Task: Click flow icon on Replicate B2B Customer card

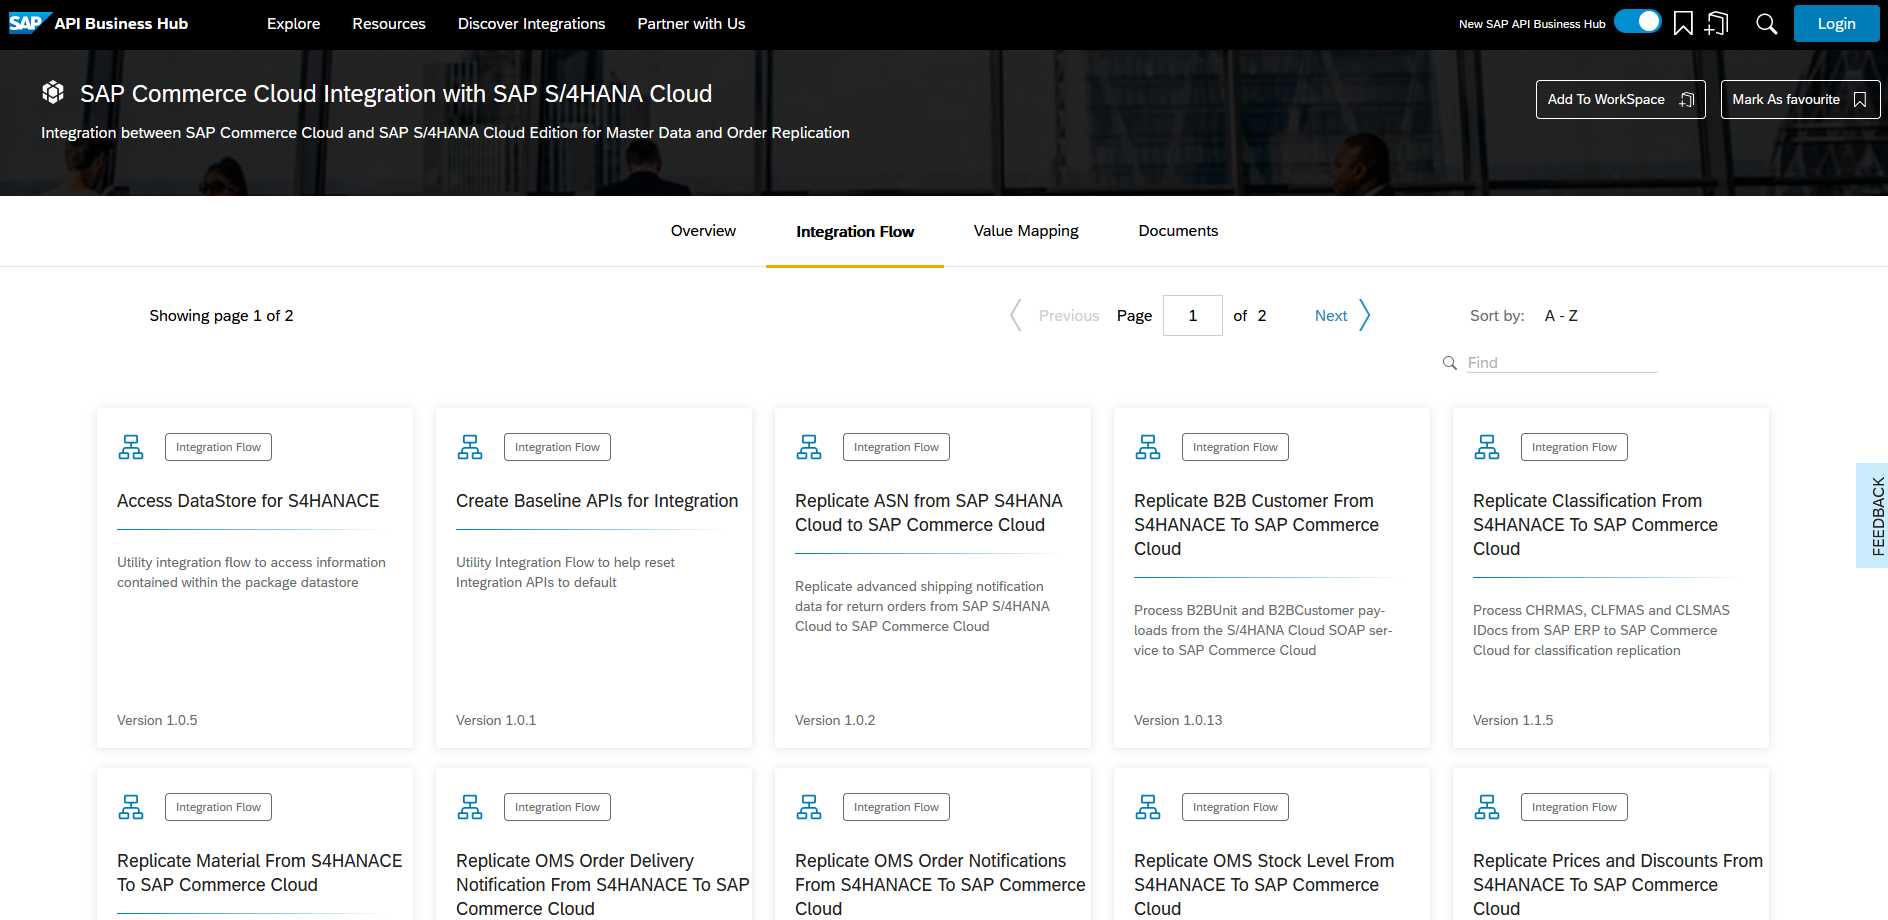Action: tap(1148, 447)
